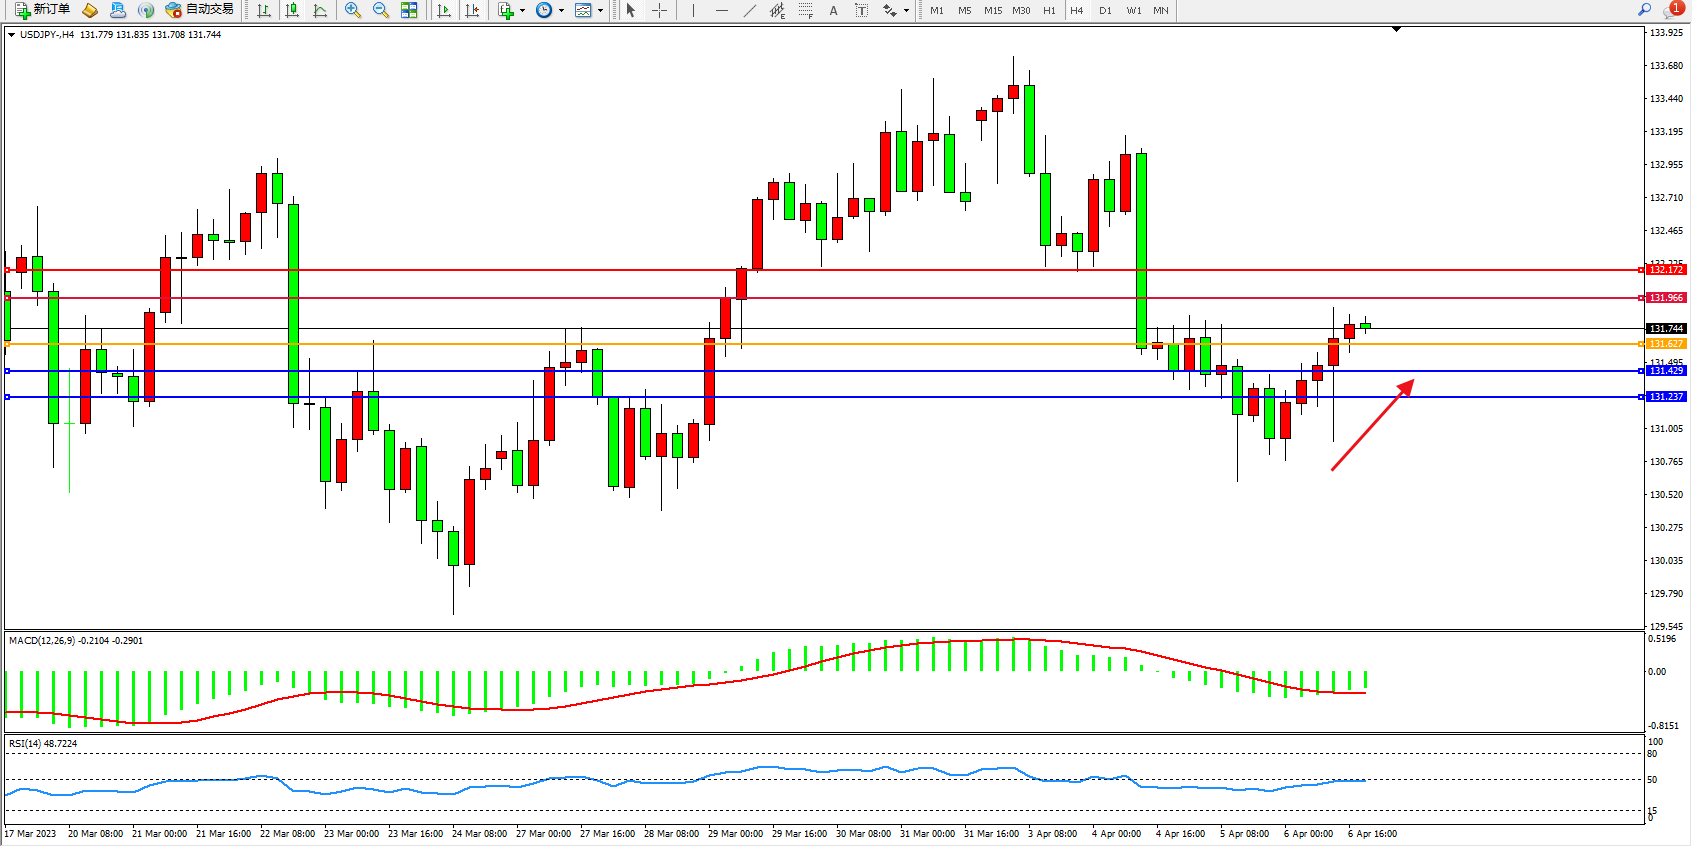Open the search magnifier icon

[1644, 10]
